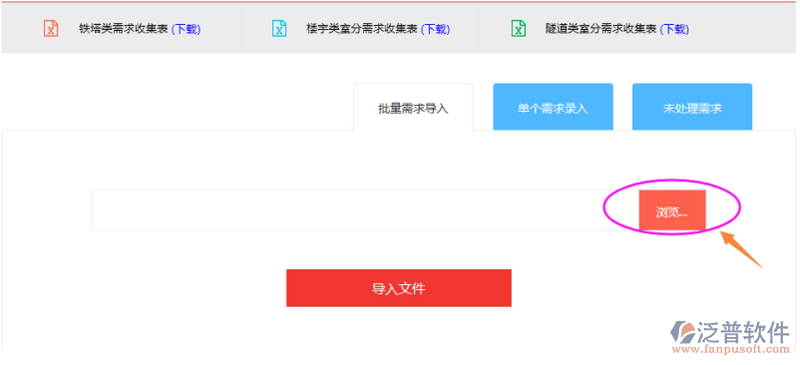800x365 pixels.
Task: Switch to the 批量需求导入 tab
Action: click(x=413, y=108)
